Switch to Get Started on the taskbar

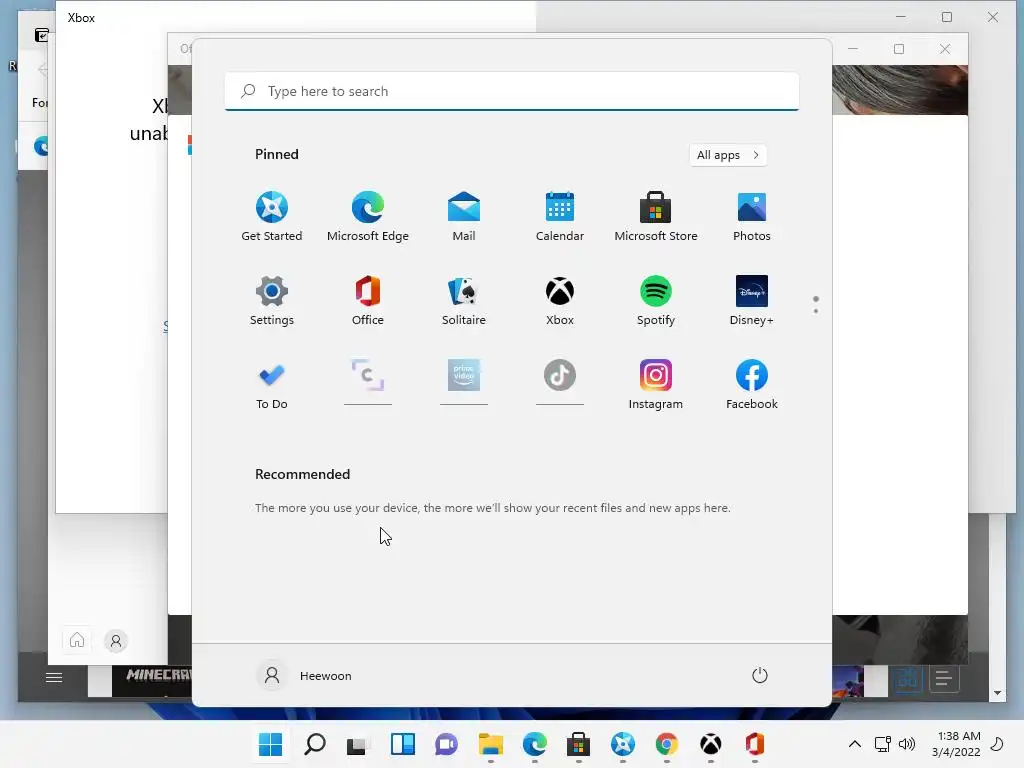coord(622,744)
